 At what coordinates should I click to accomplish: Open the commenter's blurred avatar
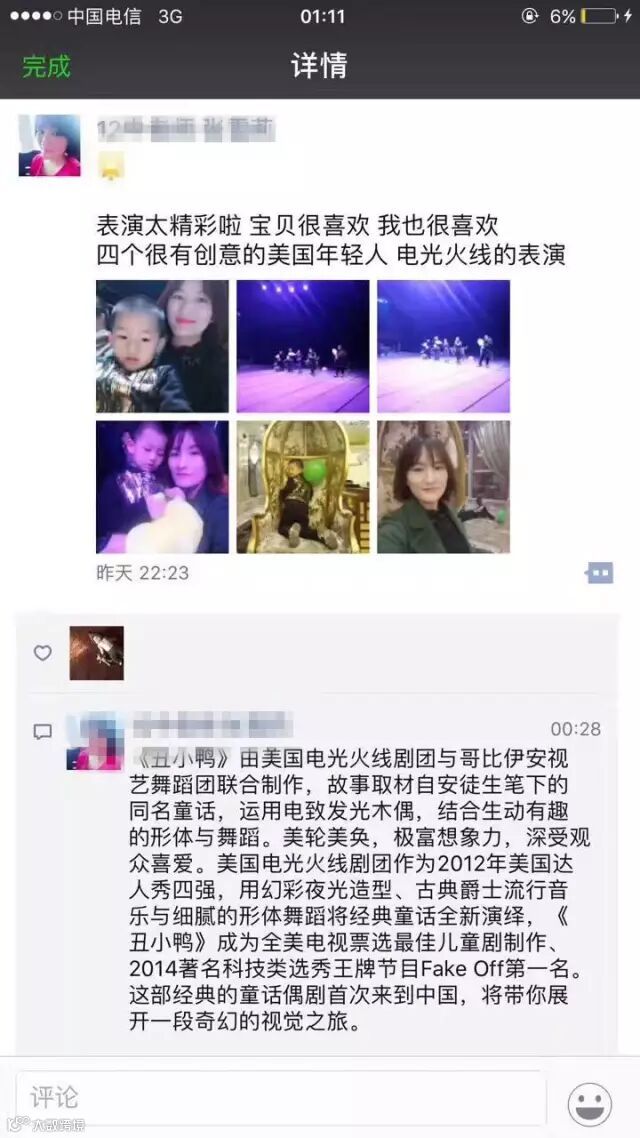click(94, 741)
